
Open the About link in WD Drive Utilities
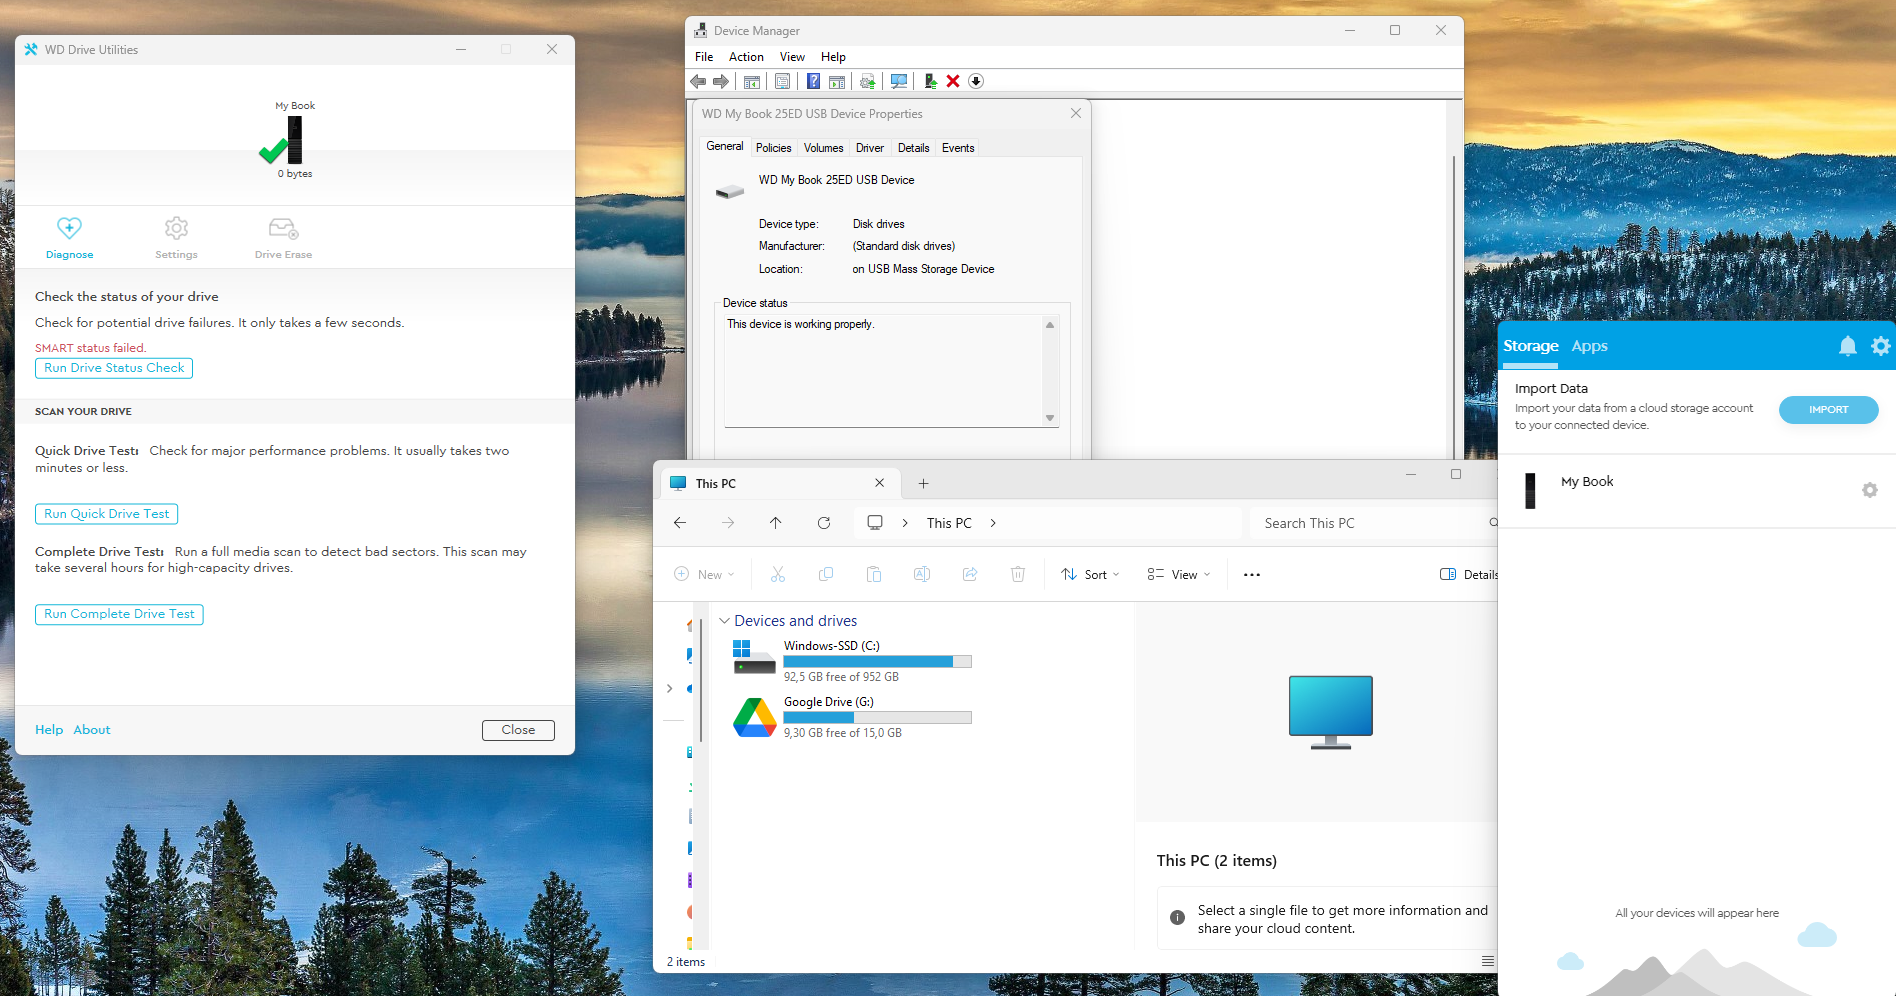(x=92, y=730)
